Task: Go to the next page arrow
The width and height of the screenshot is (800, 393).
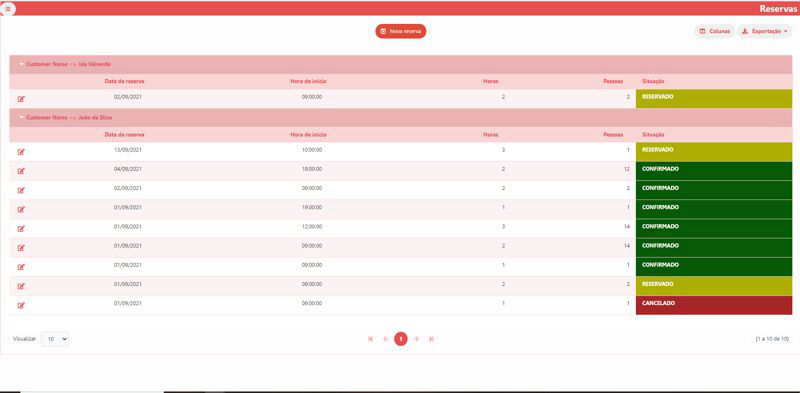Action: pos(416,339)
